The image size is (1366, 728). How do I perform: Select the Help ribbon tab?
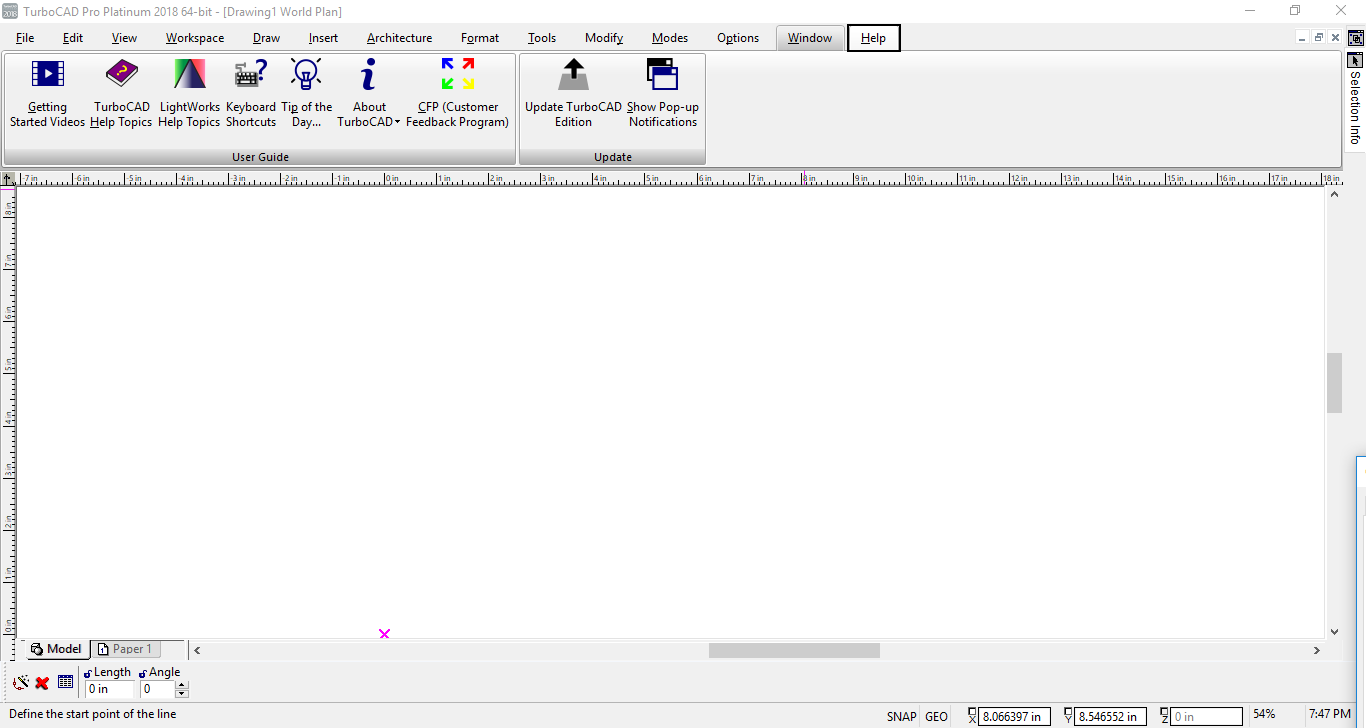(873, 38)
